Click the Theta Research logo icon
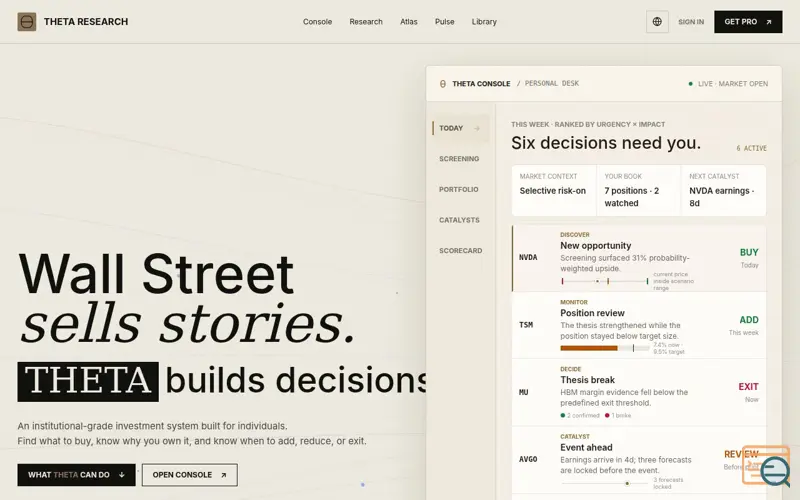This screenshot has width=800, height=500. click(27, 22)
